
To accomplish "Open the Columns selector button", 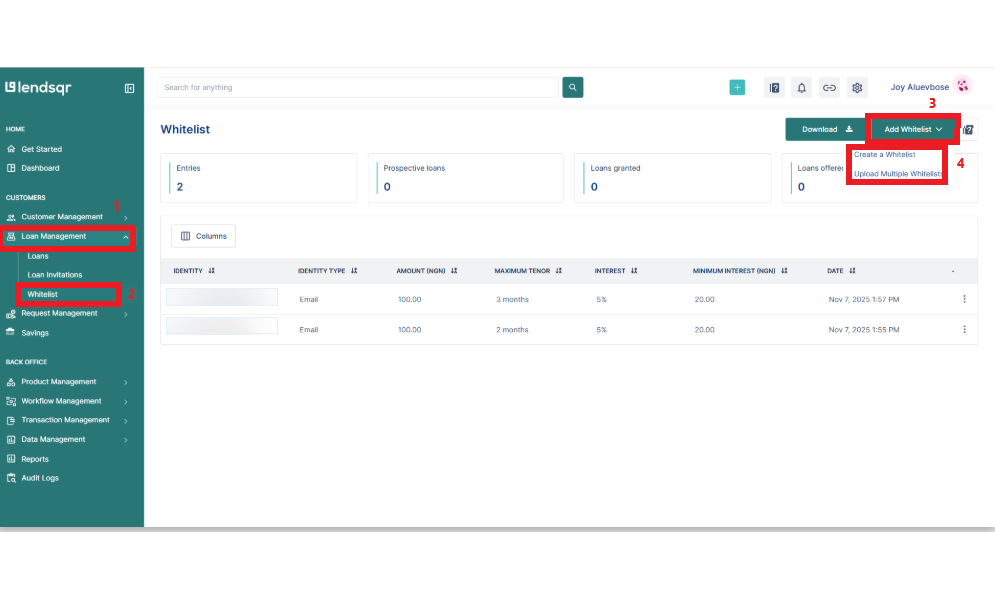I will tap(204, 236).
